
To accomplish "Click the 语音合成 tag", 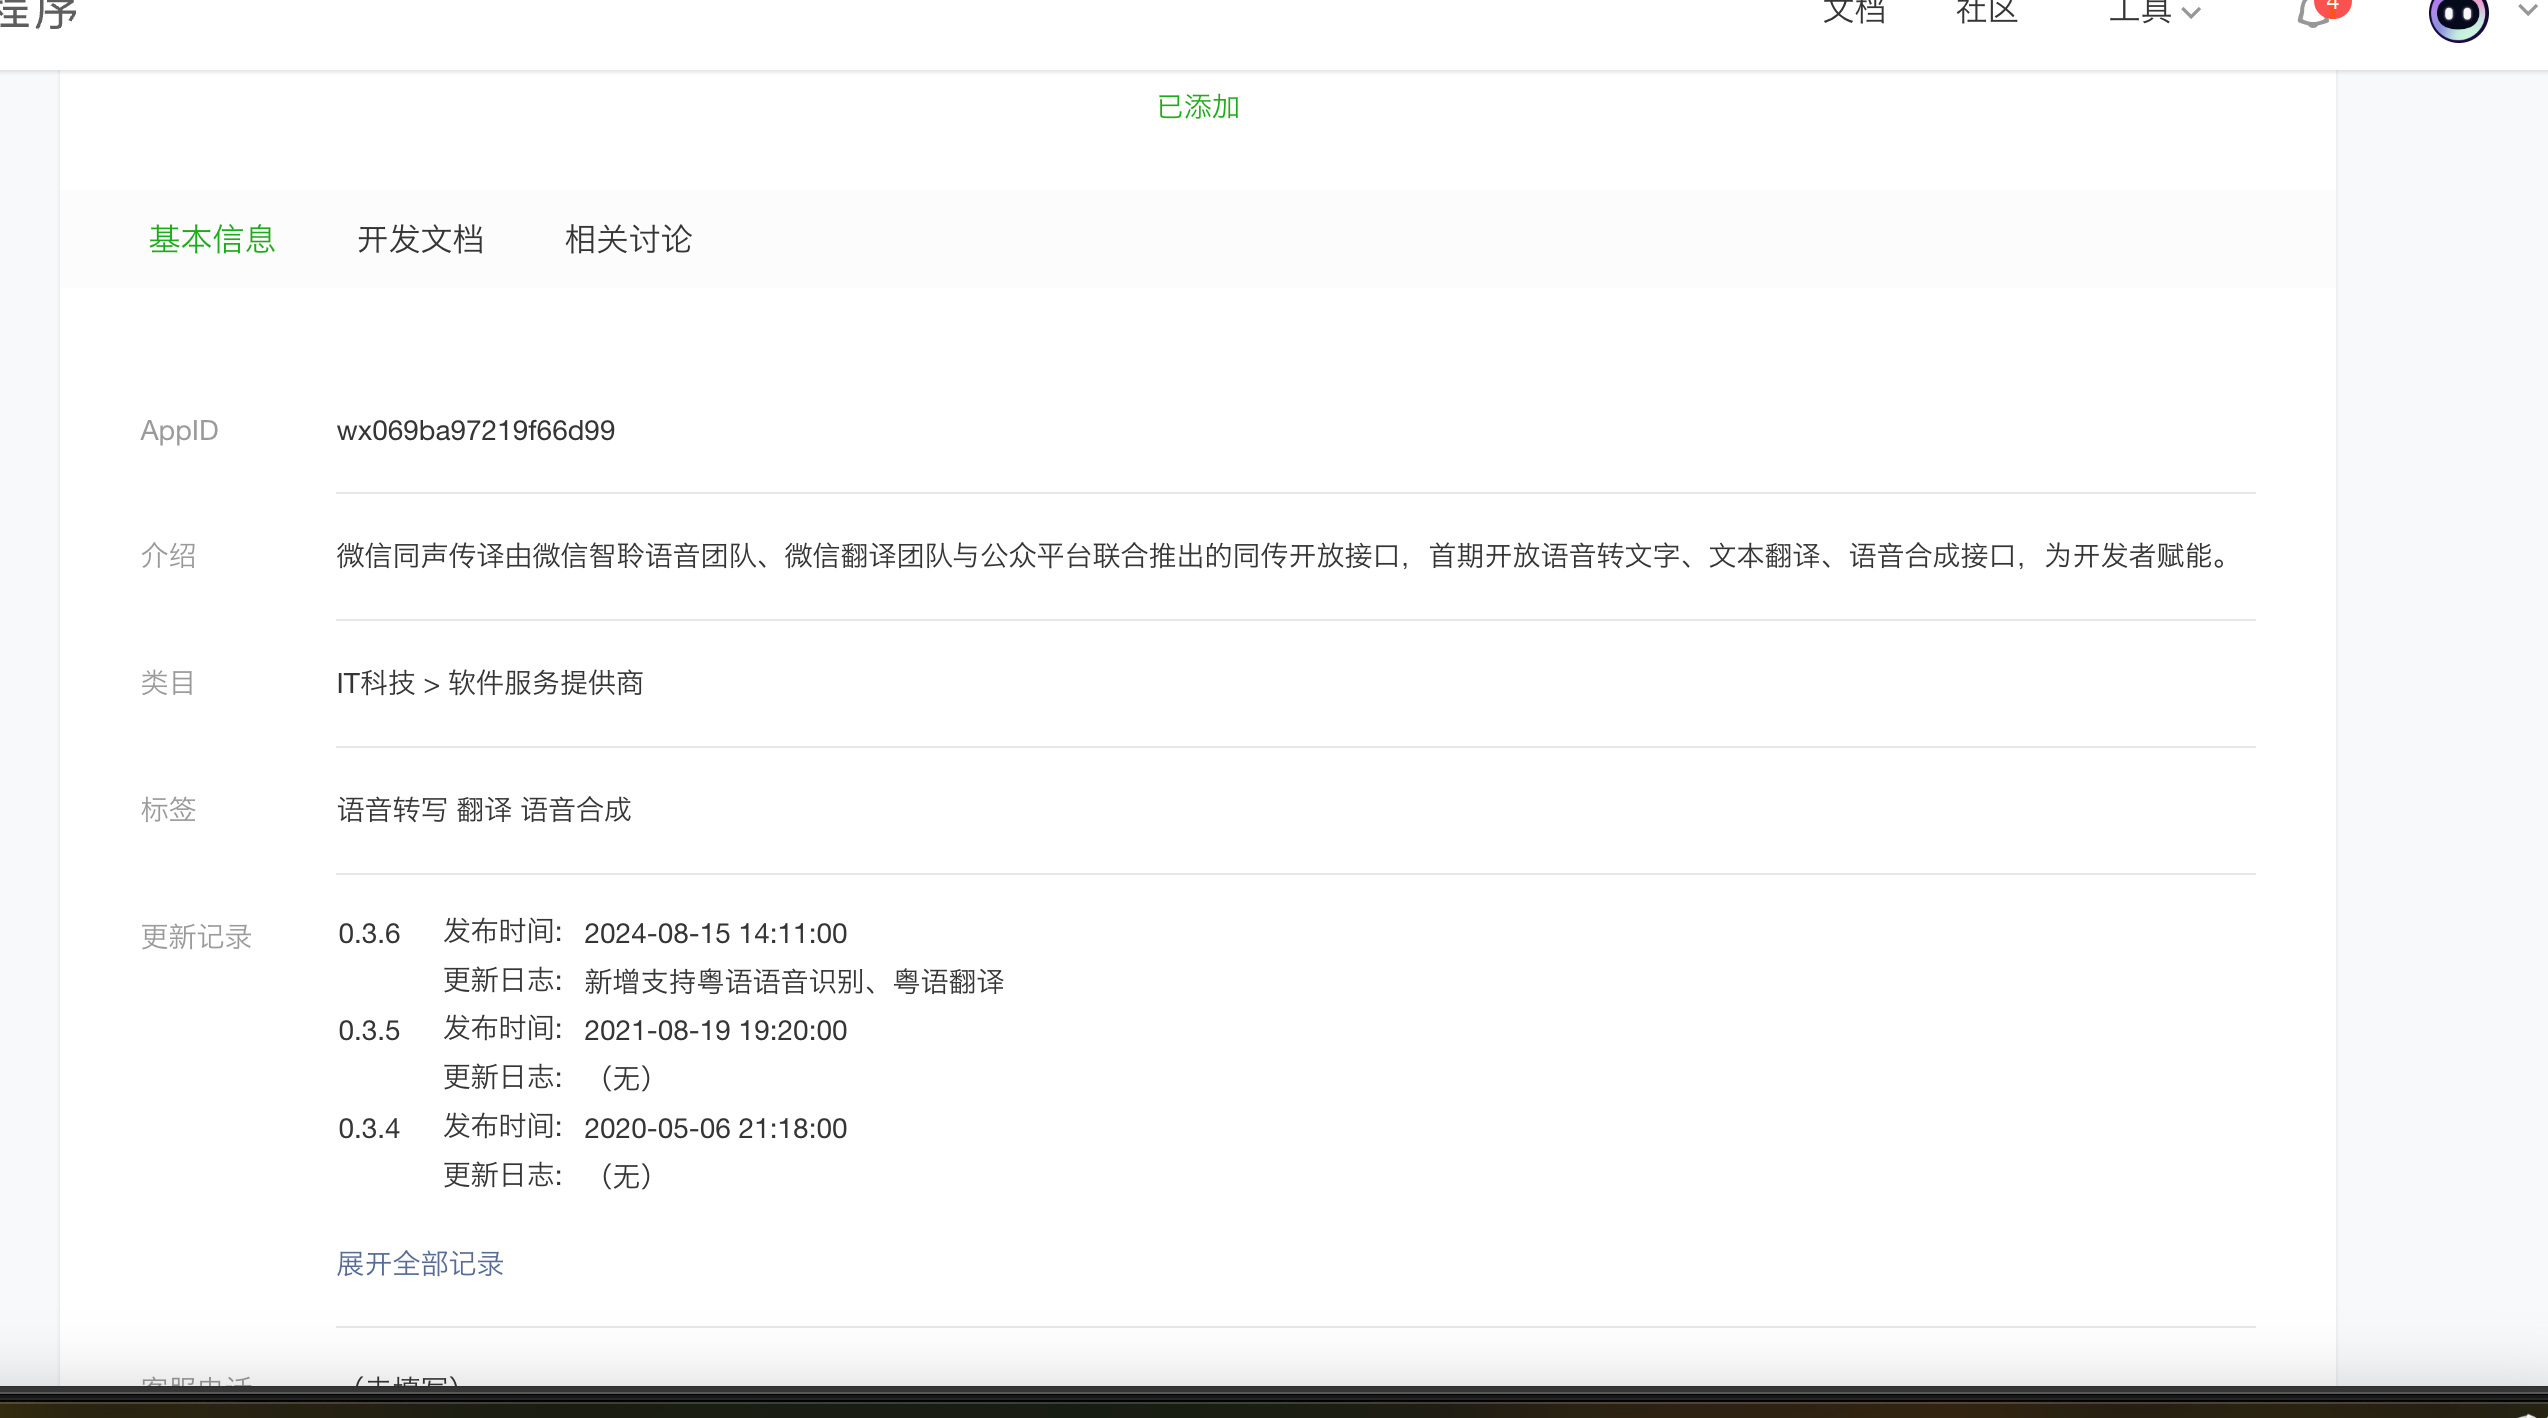I will (x=576, y=810).
